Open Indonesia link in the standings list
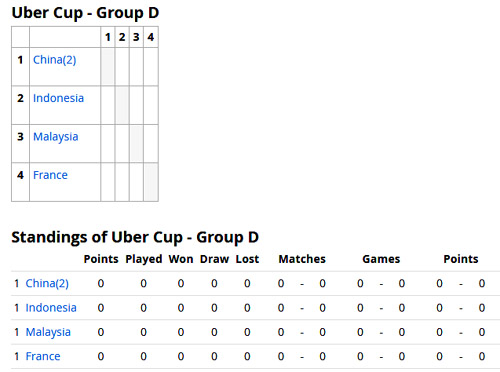Screen dimensions: 500x372 [x=51, y=308]
